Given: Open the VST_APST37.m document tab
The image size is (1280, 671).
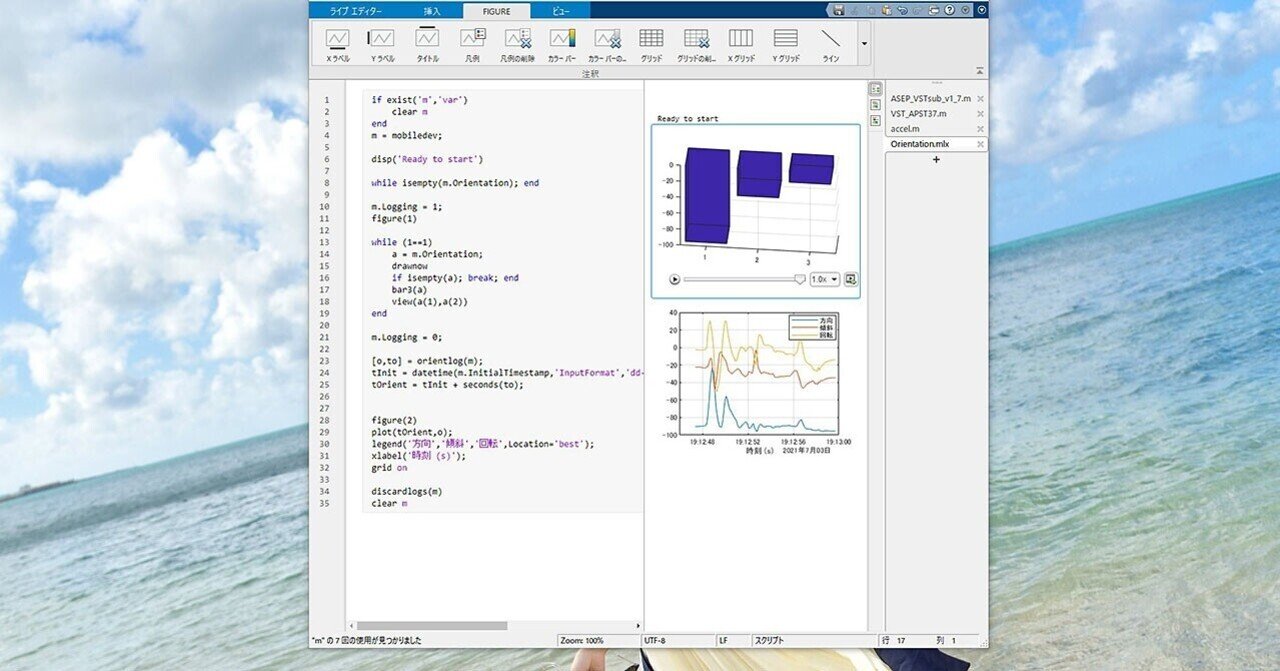Looking at the screenshot, I should 918,113.
